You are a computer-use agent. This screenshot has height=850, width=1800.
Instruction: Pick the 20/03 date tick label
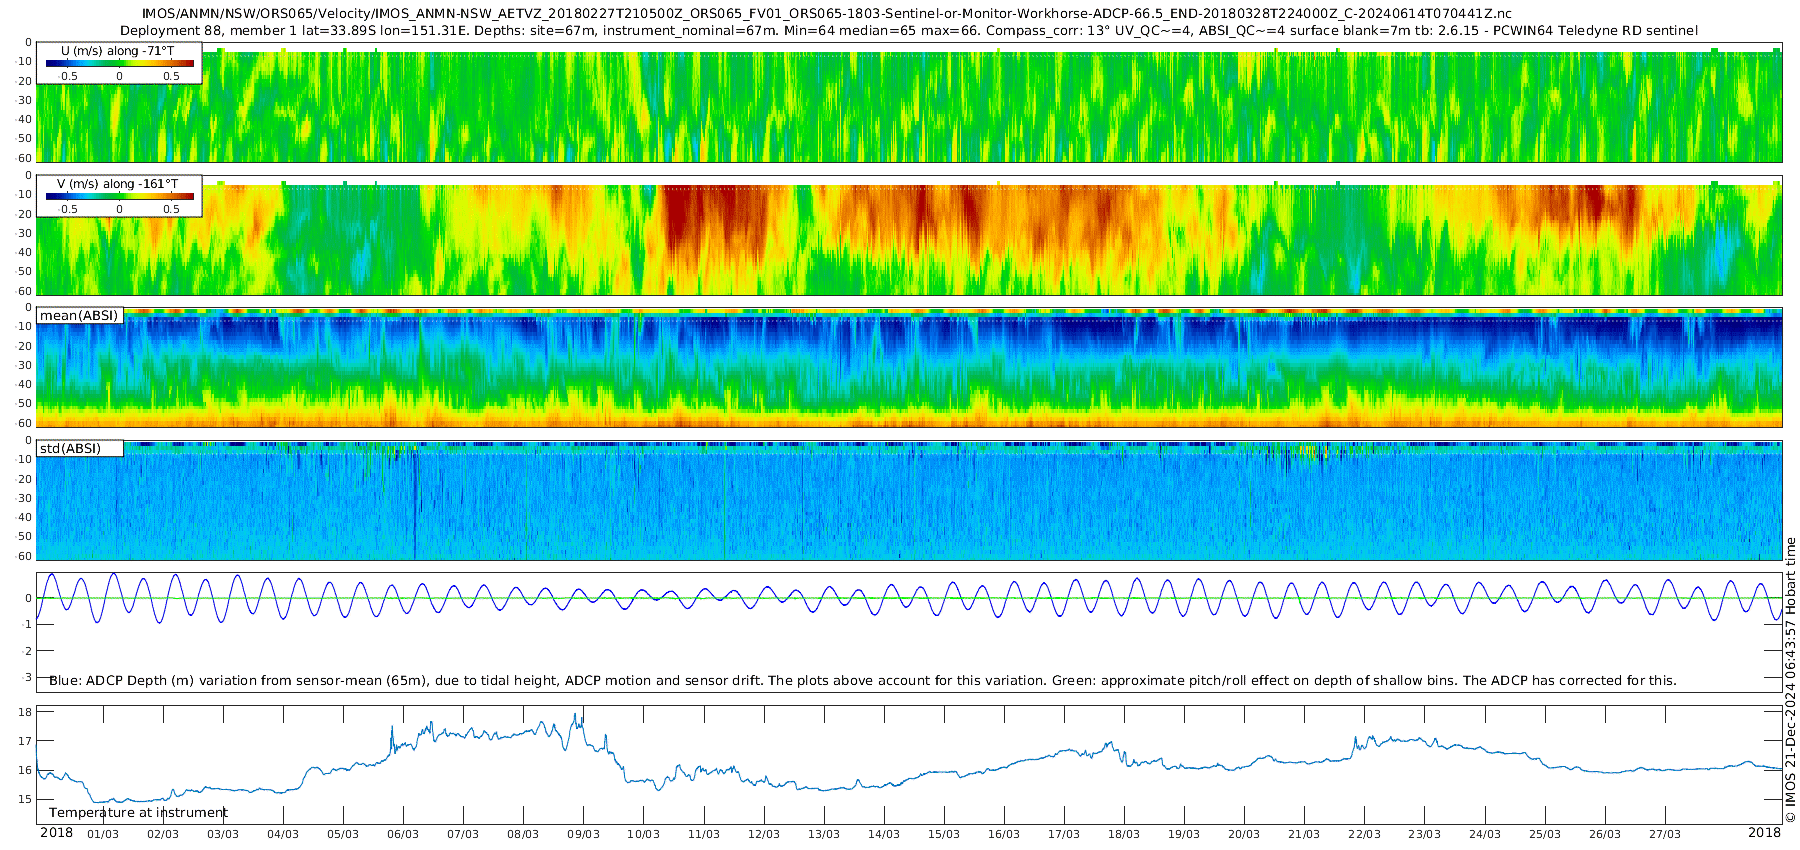click(1243, 834)
